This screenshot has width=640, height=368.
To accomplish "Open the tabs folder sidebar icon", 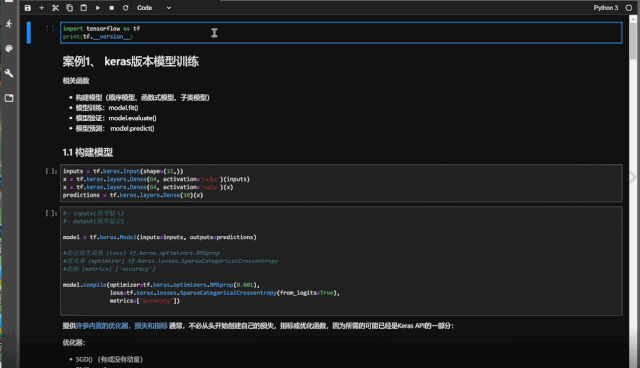I will tap(9, 98).
